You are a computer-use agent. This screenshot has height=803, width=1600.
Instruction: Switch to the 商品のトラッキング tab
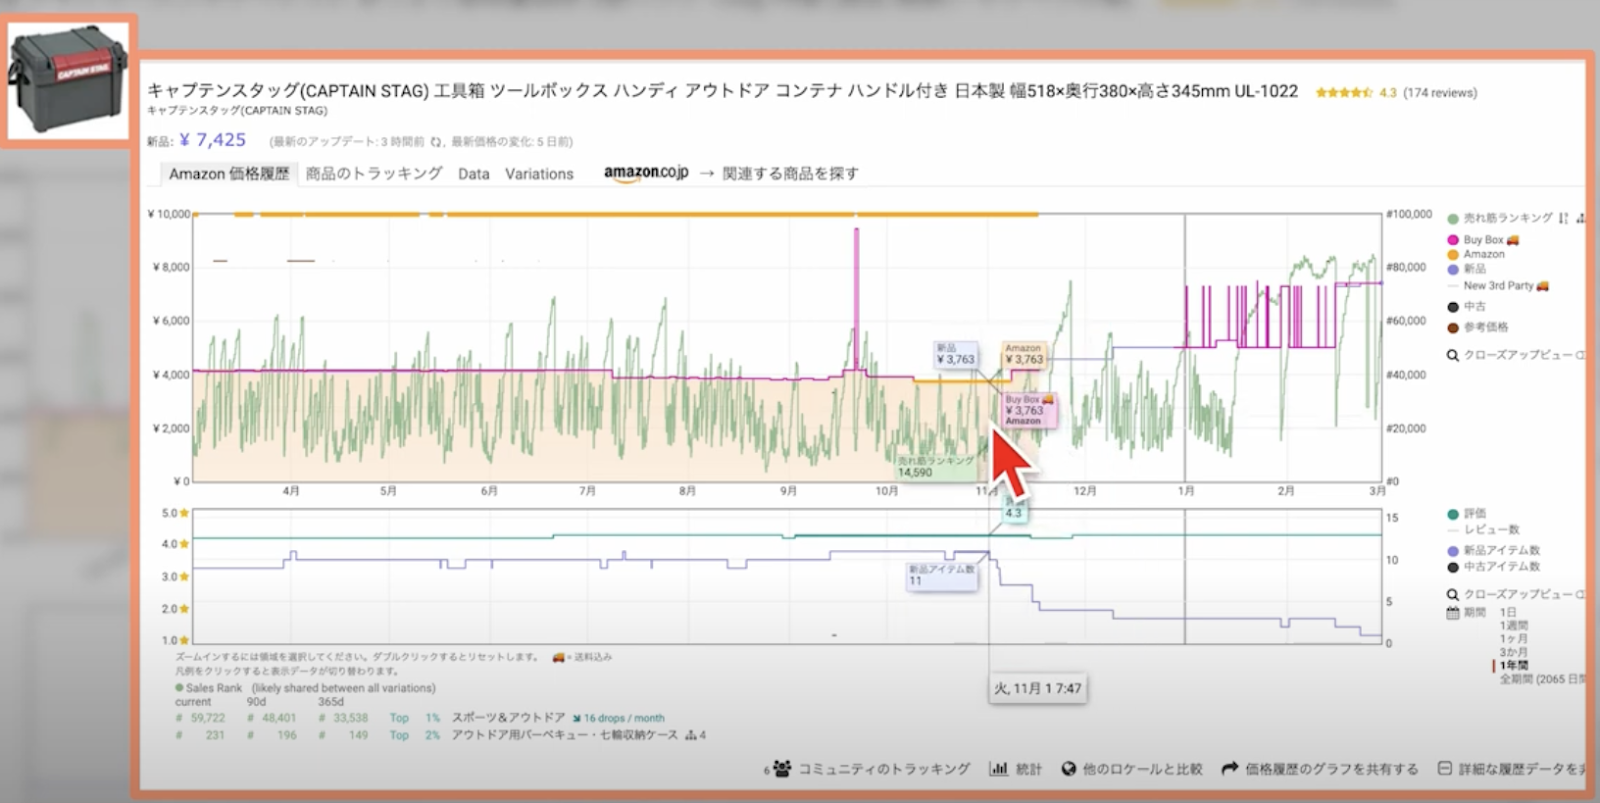[374, 173]
